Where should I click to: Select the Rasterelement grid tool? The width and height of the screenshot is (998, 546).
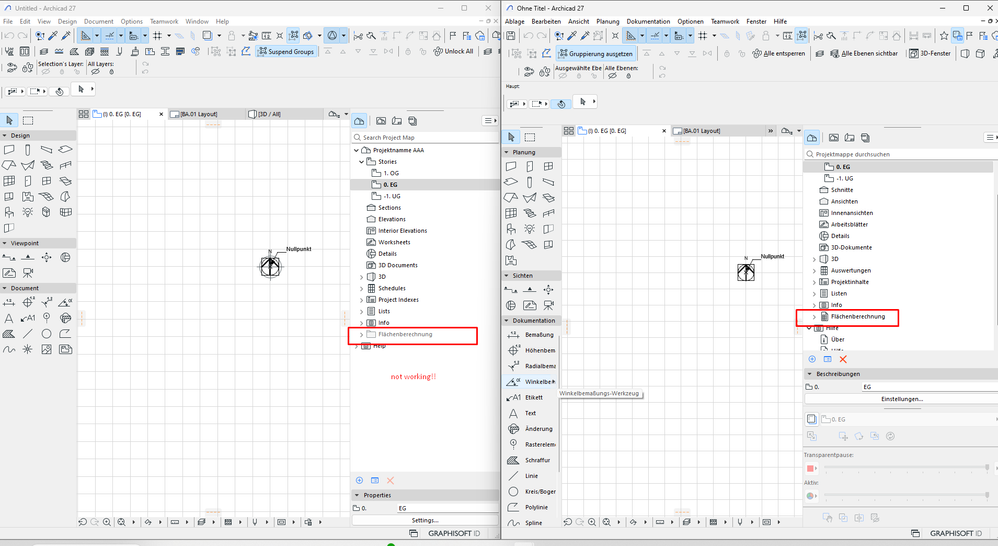click(531, 444)
